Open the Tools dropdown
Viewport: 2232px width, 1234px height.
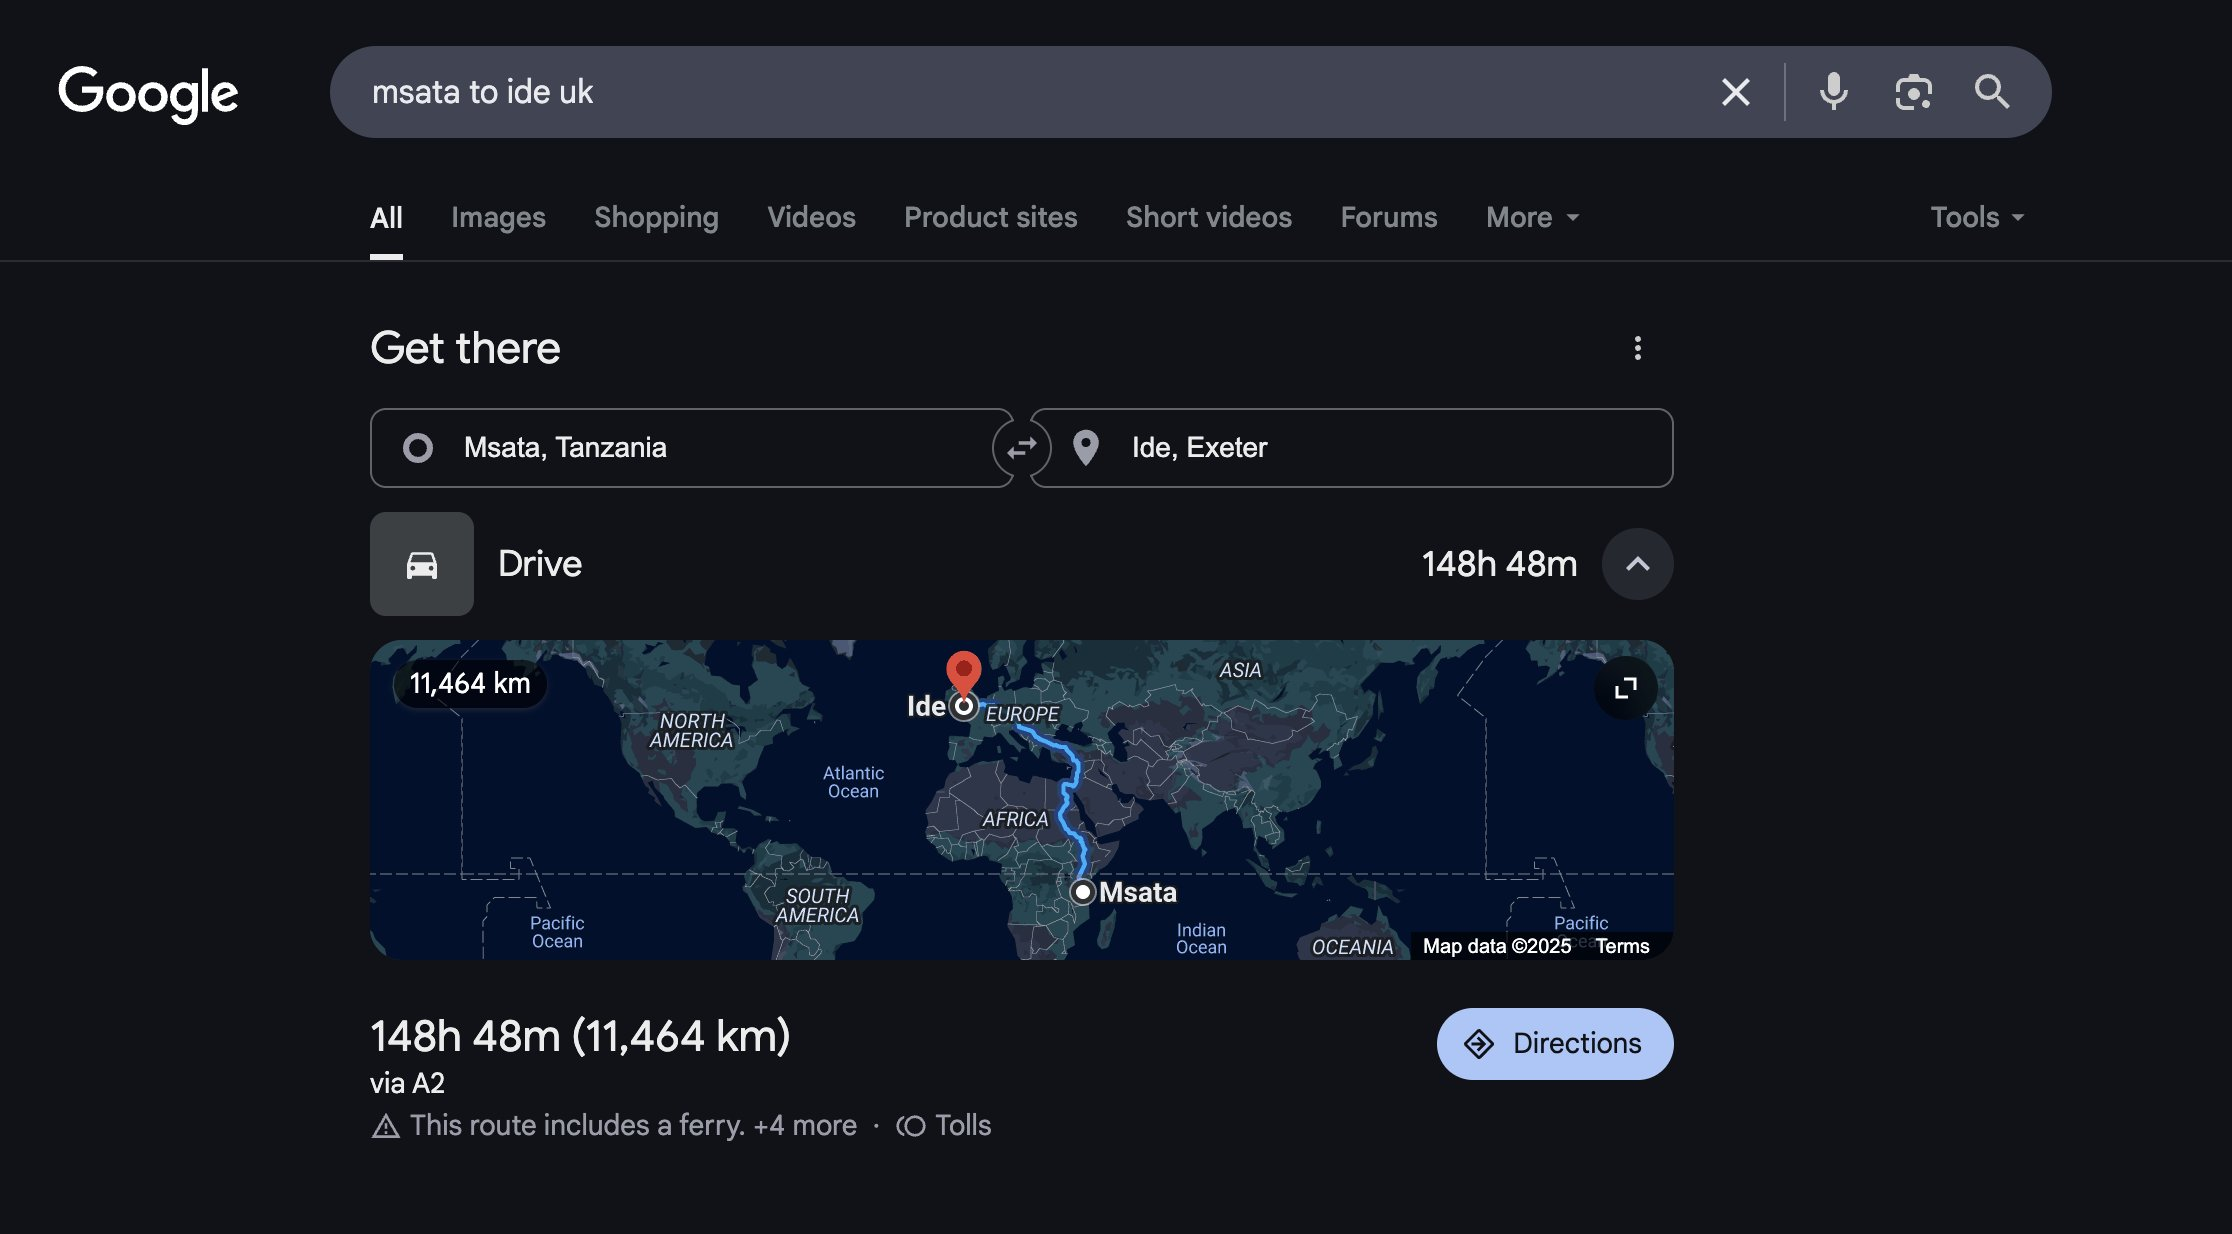1977,217
